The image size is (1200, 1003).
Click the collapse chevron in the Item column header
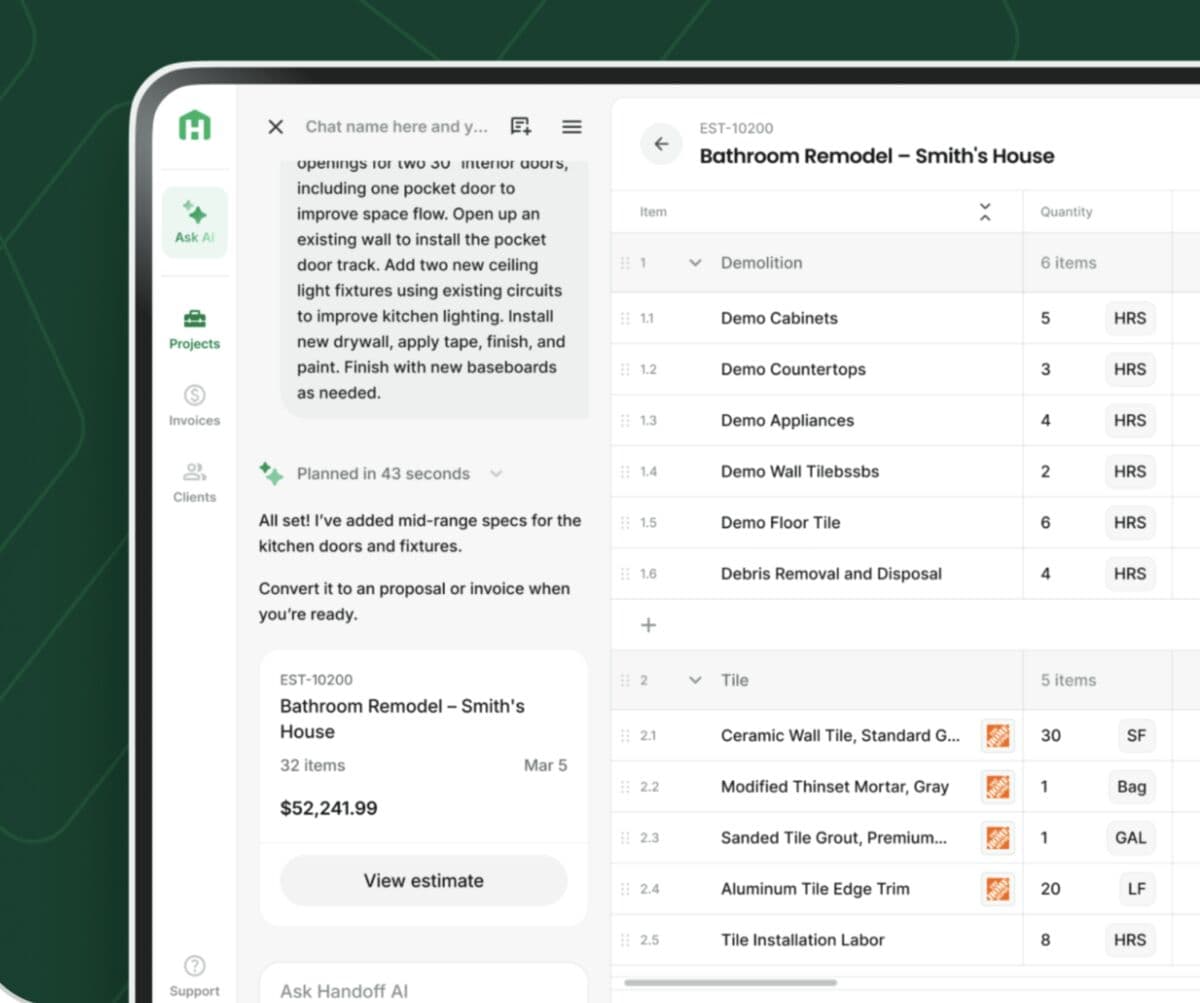click(985, 211)
